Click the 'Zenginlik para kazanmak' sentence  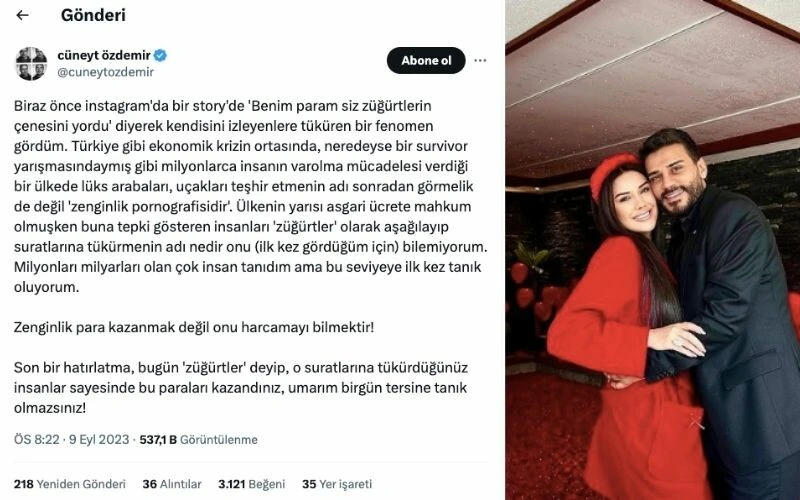click(194, 327)
